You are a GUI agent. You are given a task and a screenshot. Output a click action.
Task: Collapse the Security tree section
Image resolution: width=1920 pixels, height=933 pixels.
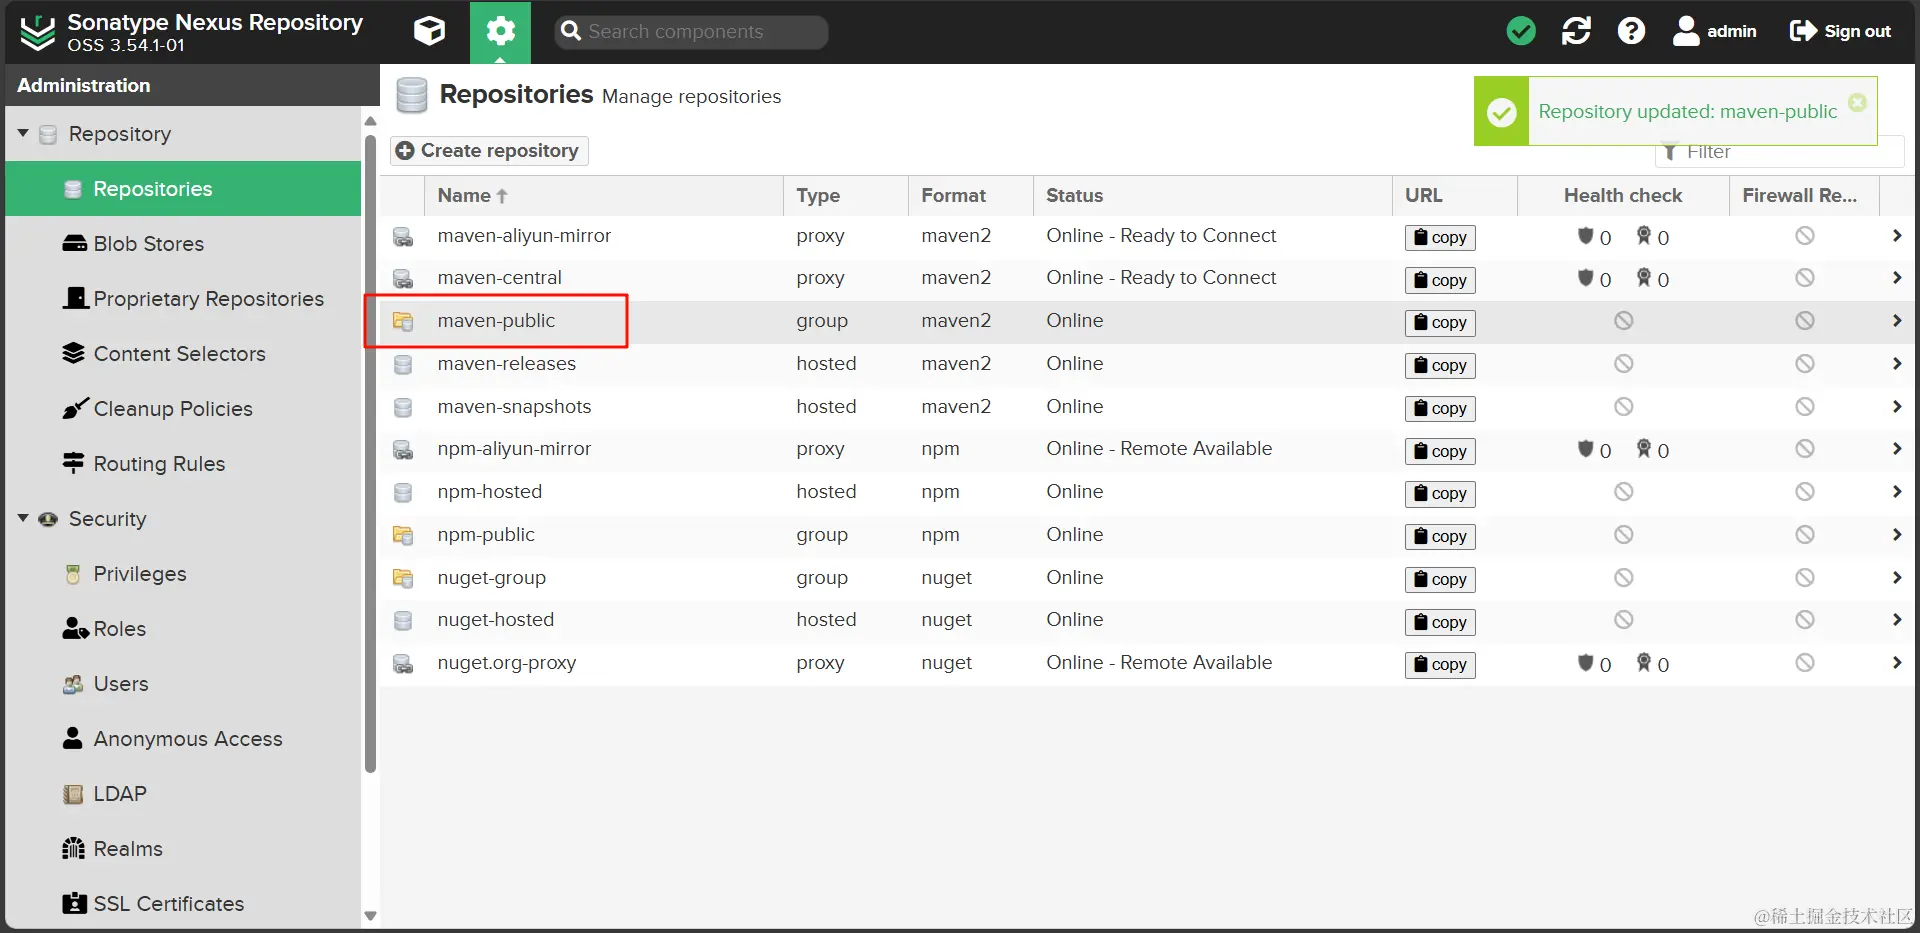23,518
